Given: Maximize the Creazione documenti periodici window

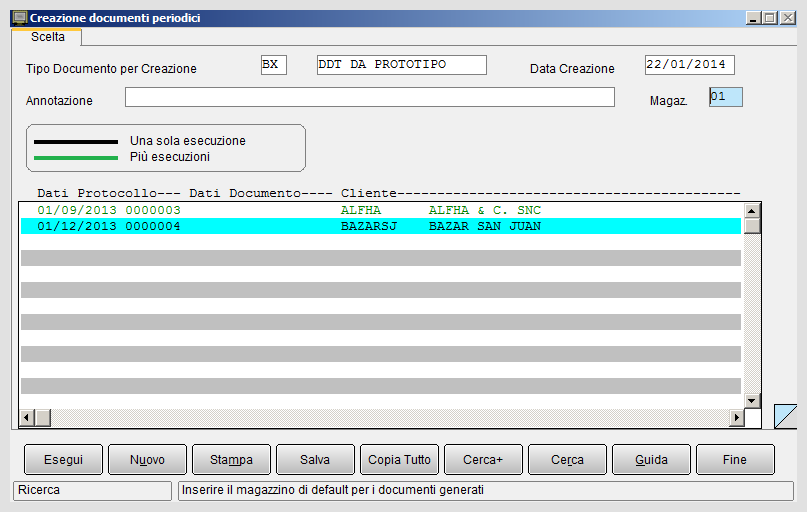Looking at the screenshot, I should pyautogui.click(x=770, y=18).
